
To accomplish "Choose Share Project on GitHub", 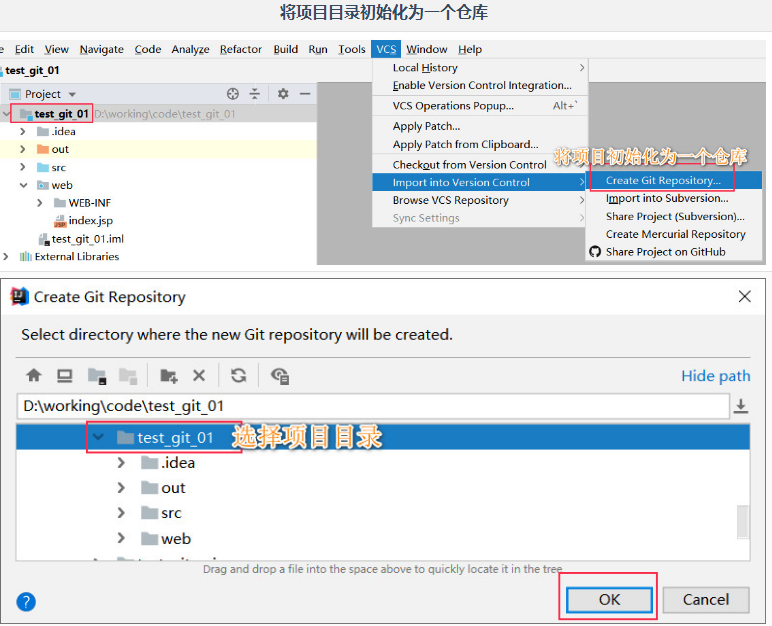I will (x=674, y=252).
